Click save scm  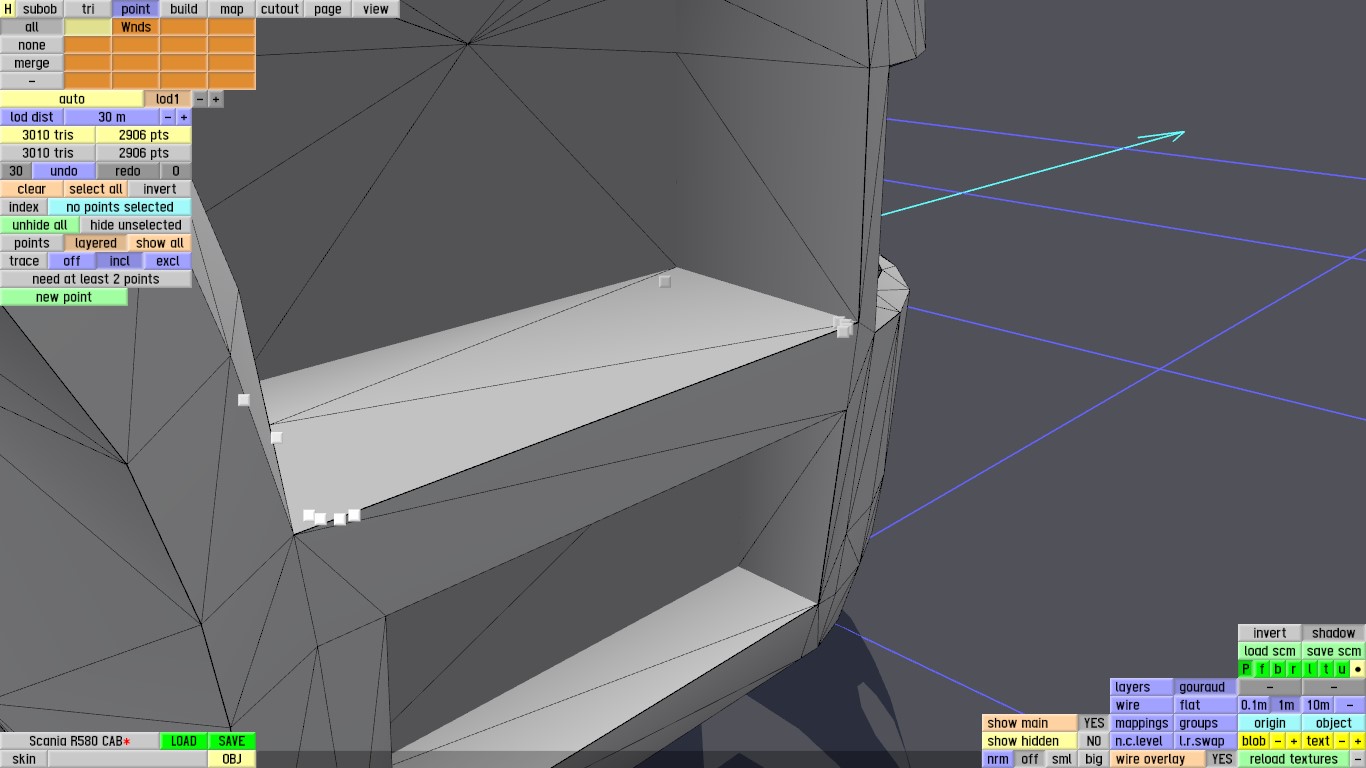point(1334,651)
